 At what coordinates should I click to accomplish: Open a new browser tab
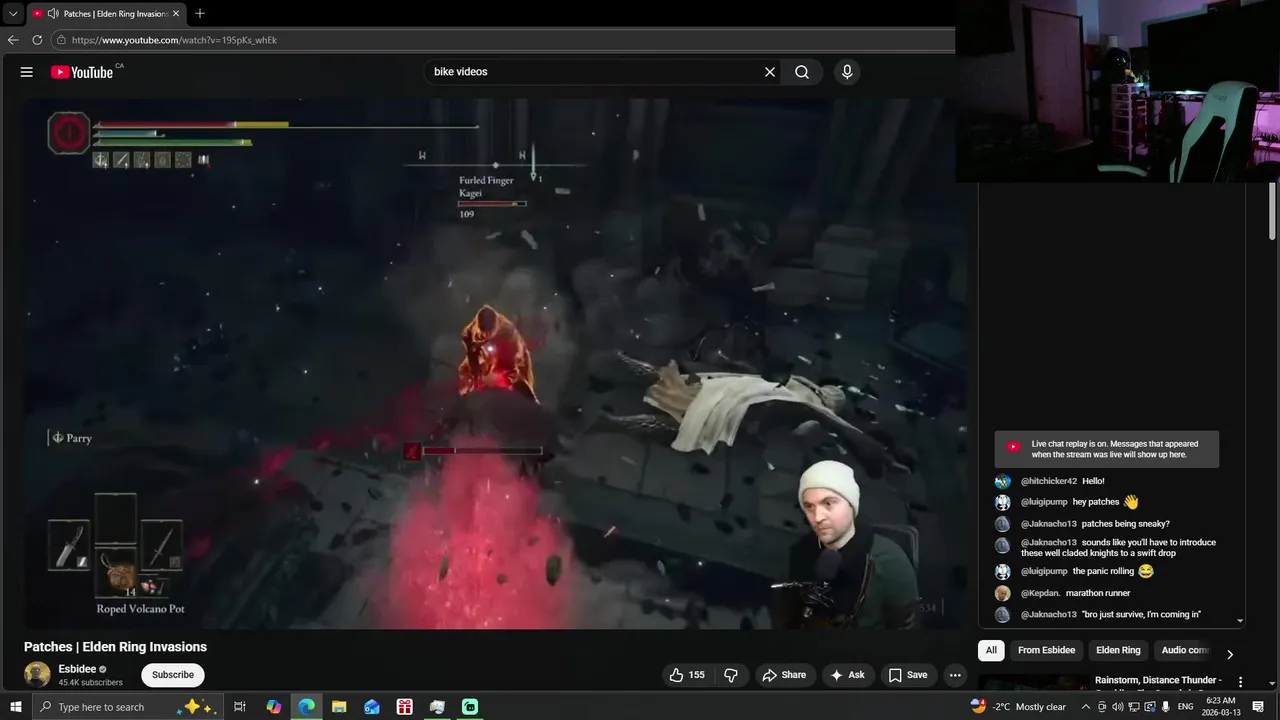click(200, 13)
